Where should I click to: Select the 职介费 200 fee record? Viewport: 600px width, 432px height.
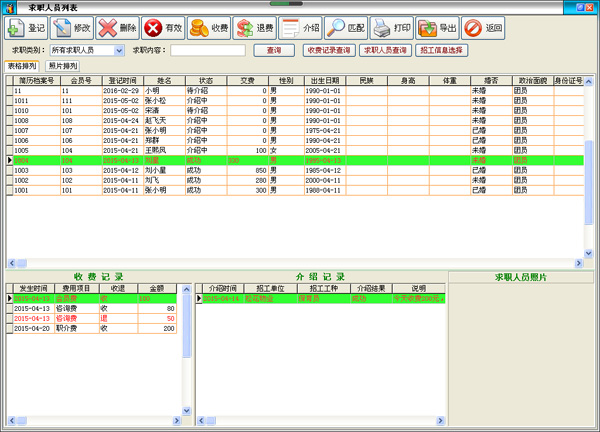point(91,328)
